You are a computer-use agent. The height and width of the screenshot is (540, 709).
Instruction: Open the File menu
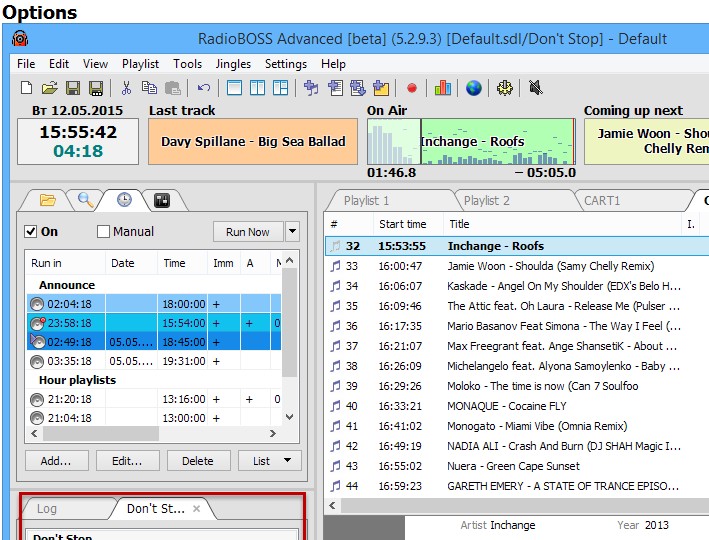click(x=26, y=64)
